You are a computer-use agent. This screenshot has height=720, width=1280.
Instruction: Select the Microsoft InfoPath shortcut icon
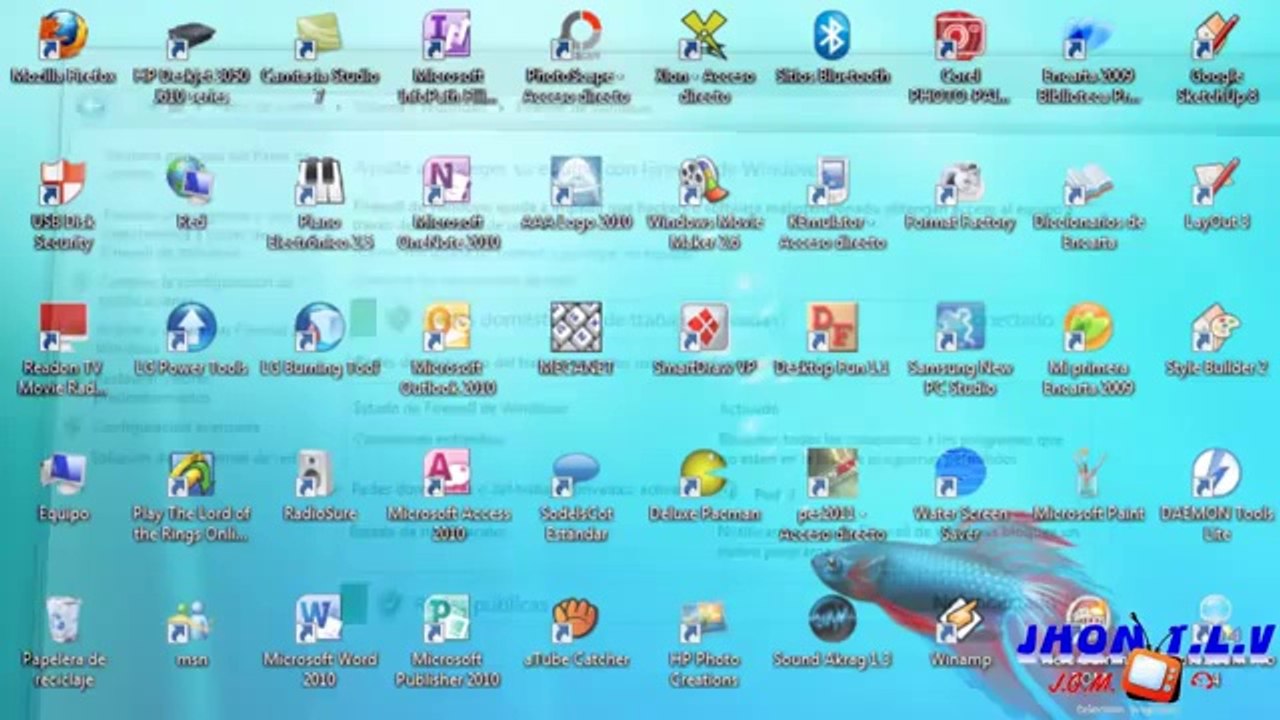447,35
